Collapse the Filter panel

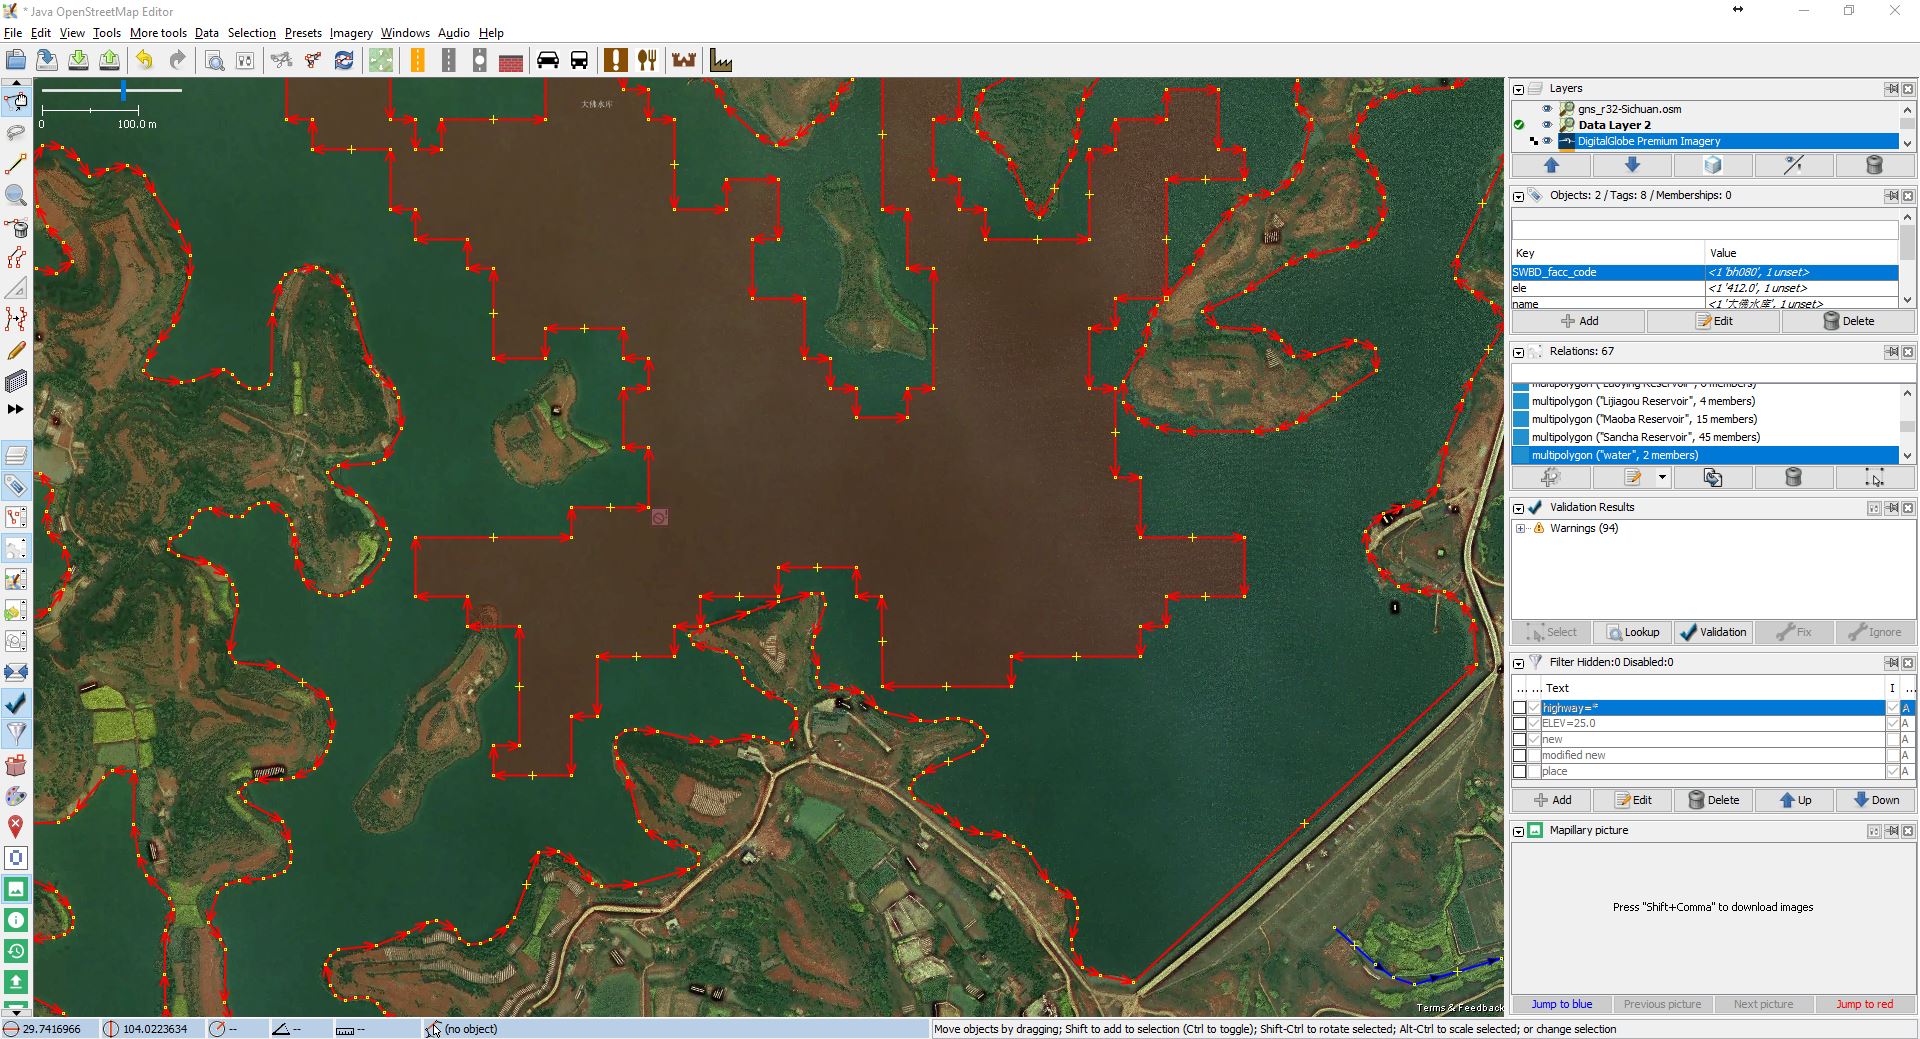point(1518,663)
